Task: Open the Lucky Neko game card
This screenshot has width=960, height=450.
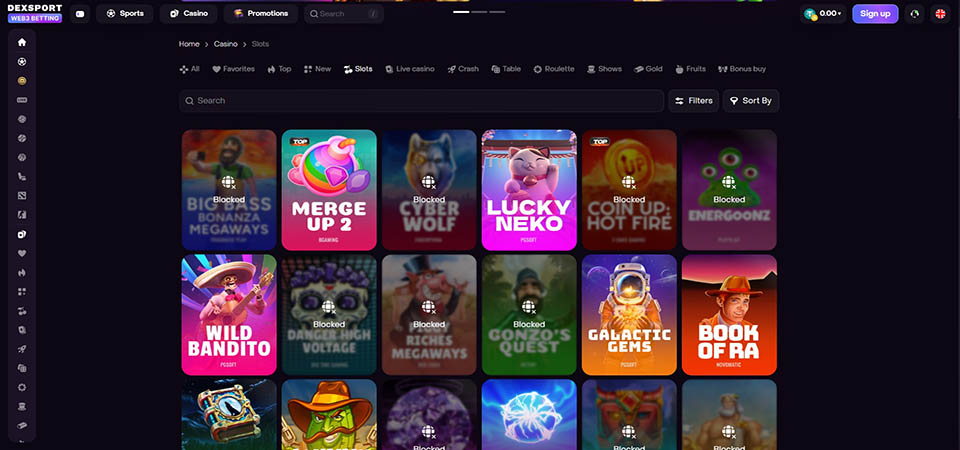Action: (x=529, y=190)
